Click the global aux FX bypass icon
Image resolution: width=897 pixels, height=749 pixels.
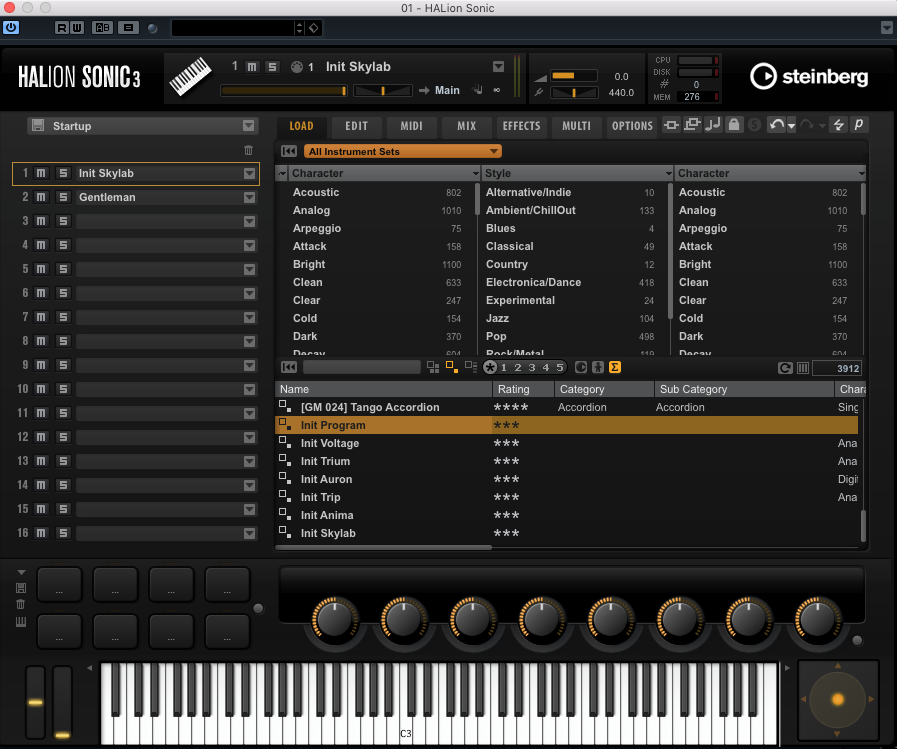692,125
